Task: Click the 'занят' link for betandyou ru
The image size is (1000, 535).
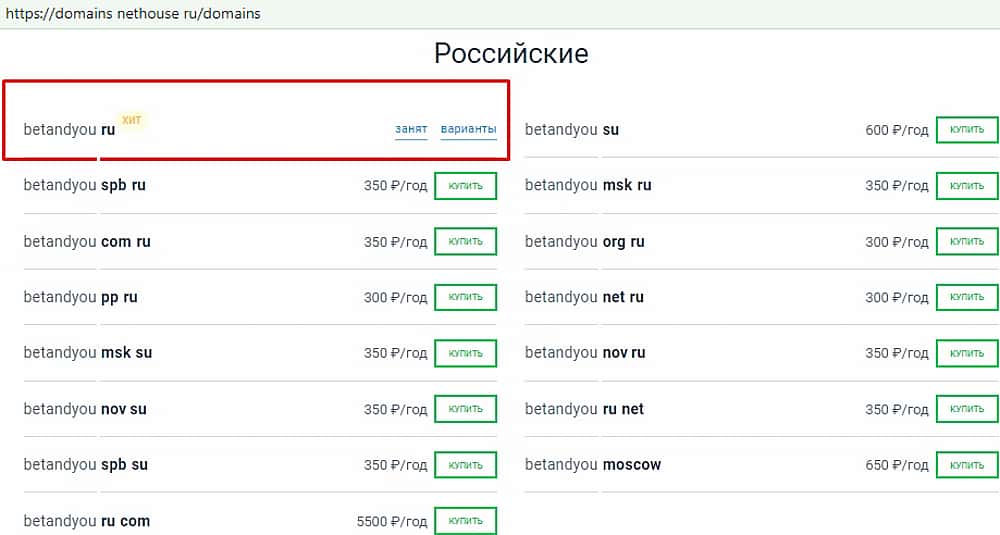Action: [411, 129]
